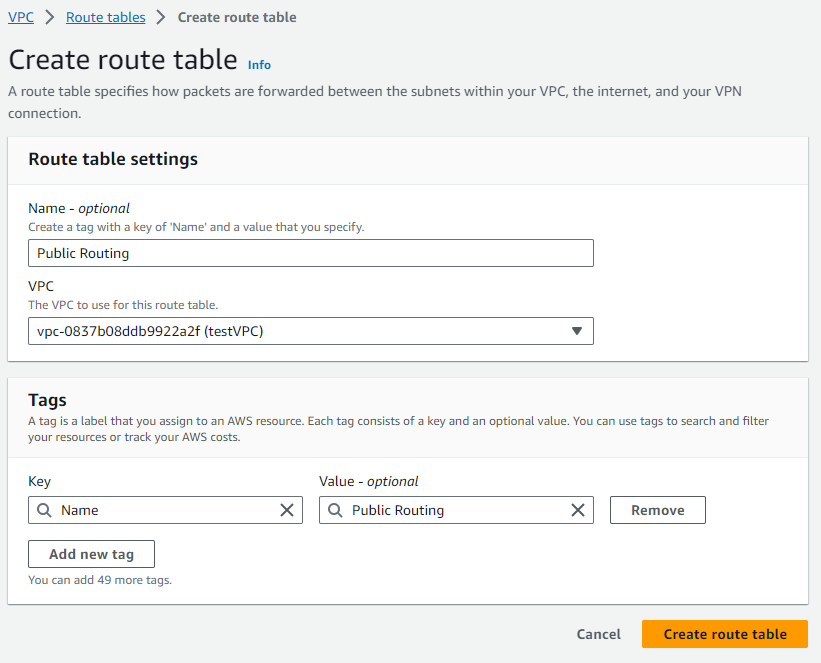Screen dimensions: 821x663
Task: Click the Create route table button
Action: coord(725,634)
